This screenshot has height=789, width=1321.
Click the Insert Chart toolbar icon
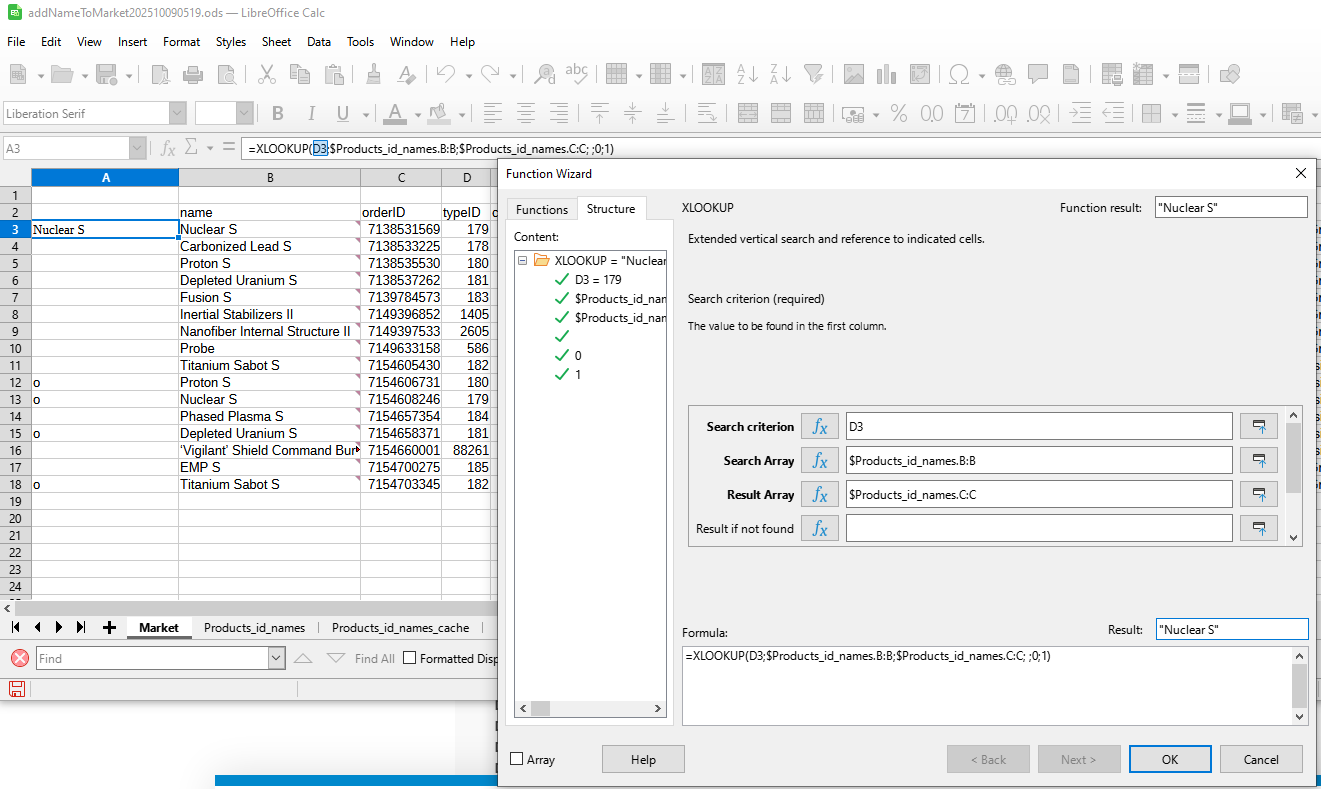(x=886, y=74)
